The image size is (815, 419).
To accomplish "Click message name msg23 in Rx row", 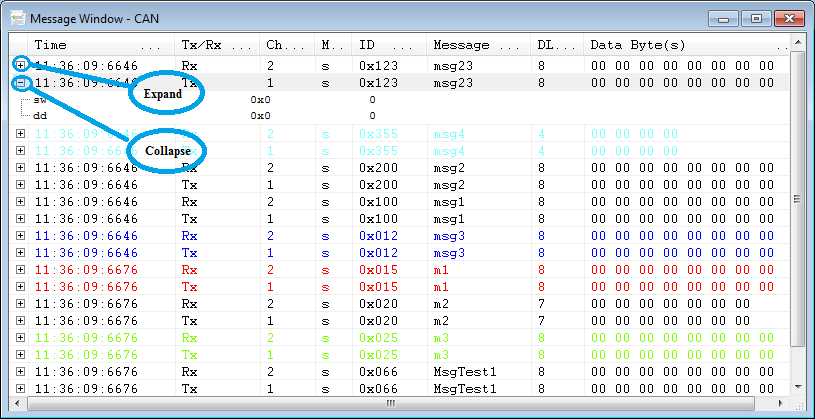I will coord(453,66).
